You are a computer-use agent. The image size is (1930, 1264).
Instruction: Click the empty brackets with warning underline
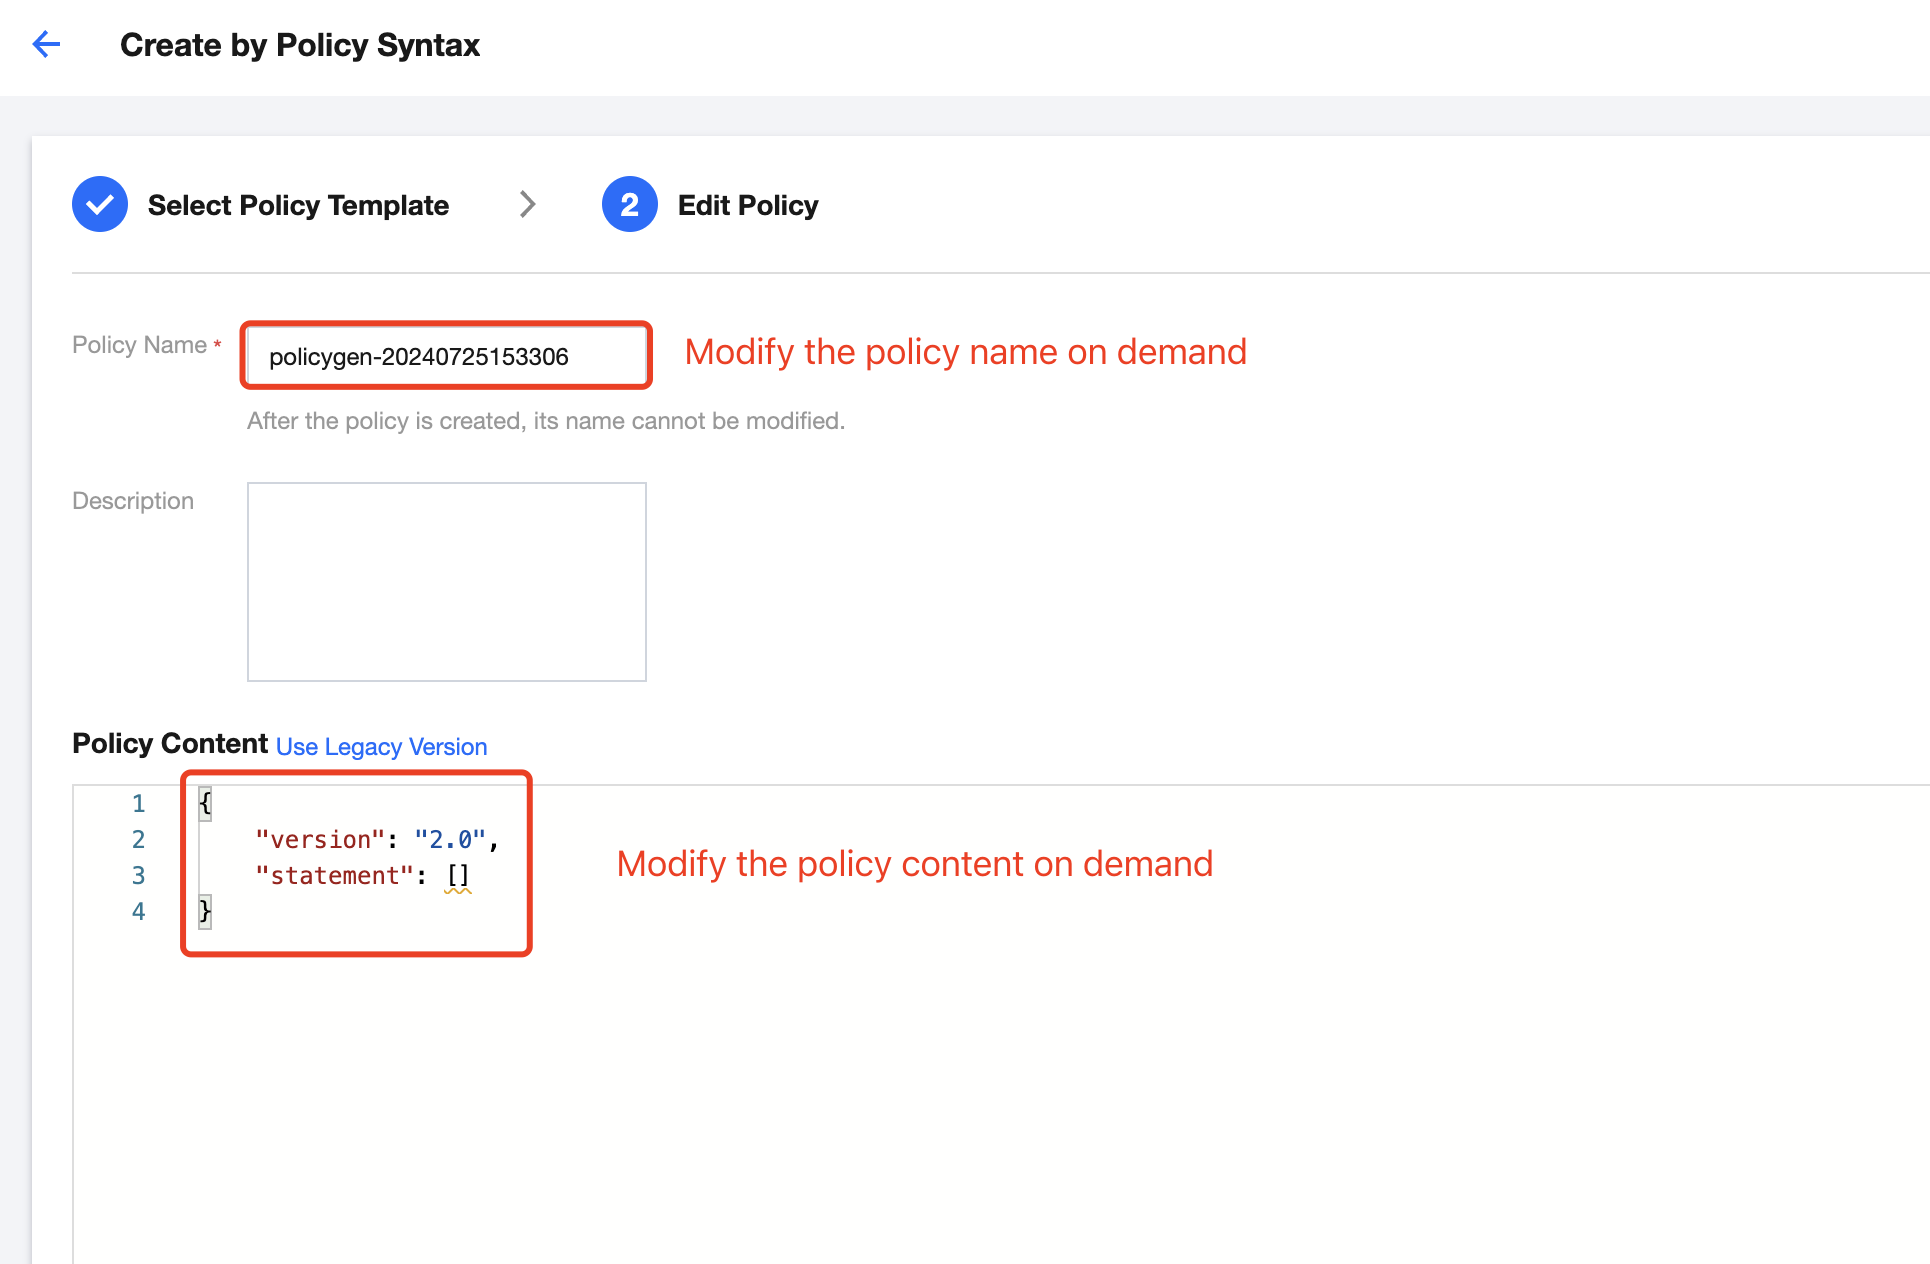(x=457, y=876)
